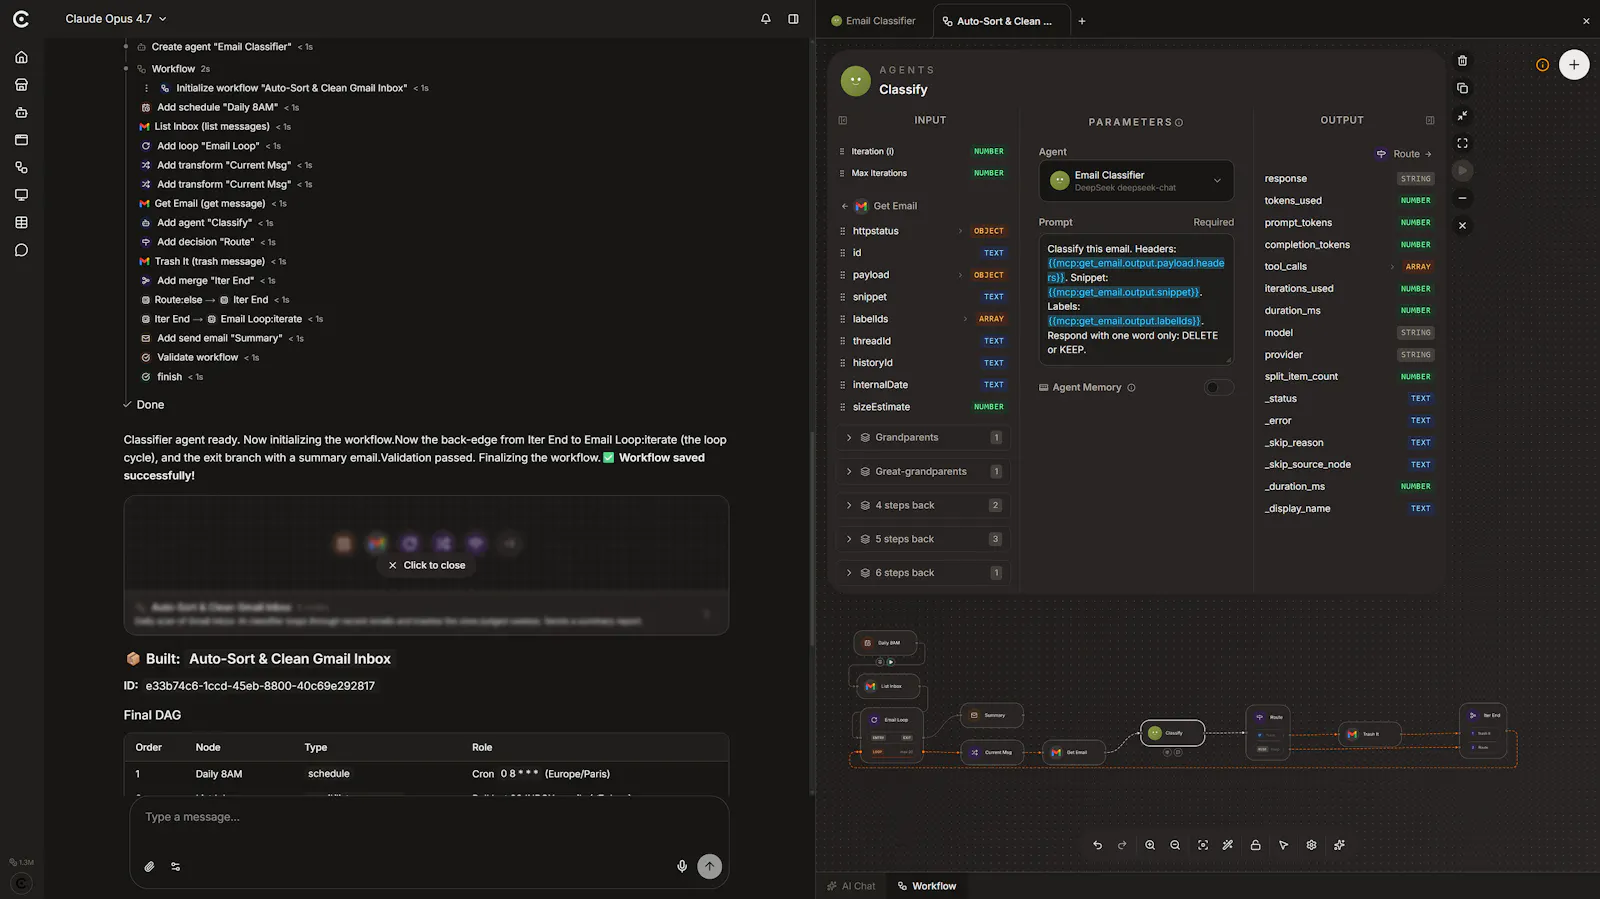Viewport: 1600px width, 899px height.
Task: Select the Email Loop node on canvas
Action: pyautogui.click(x=892, y=736)
